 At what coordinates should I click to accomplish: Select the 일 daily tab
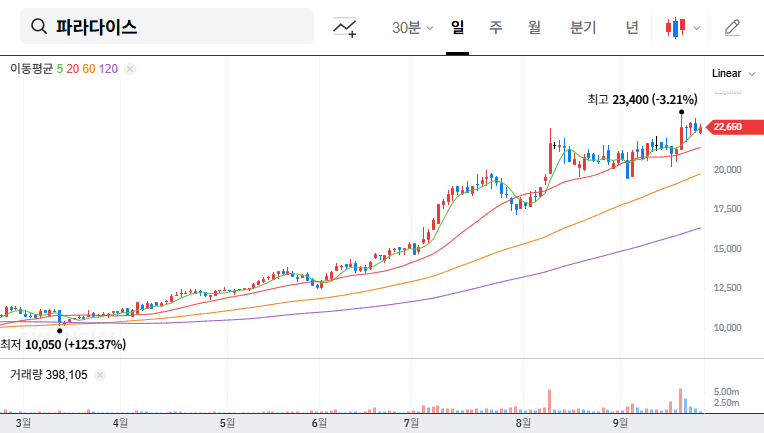[458, 28]
